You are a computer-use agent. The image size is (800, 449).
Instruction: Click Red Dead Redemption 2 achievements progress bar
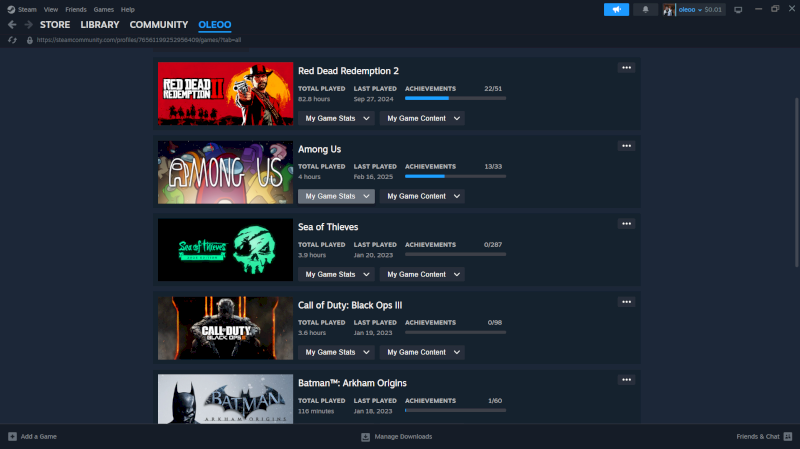coord(456,98)
